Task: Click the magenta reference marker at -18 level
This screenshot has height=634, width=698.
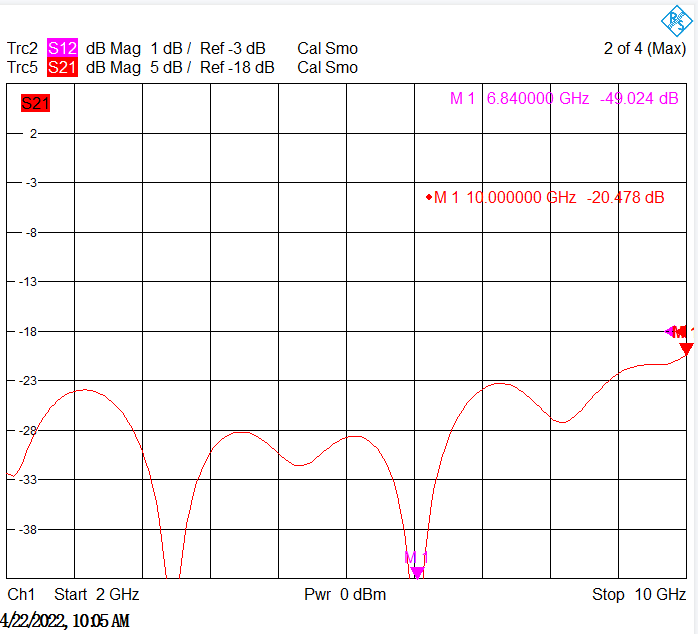Action: tap(670, 331)
